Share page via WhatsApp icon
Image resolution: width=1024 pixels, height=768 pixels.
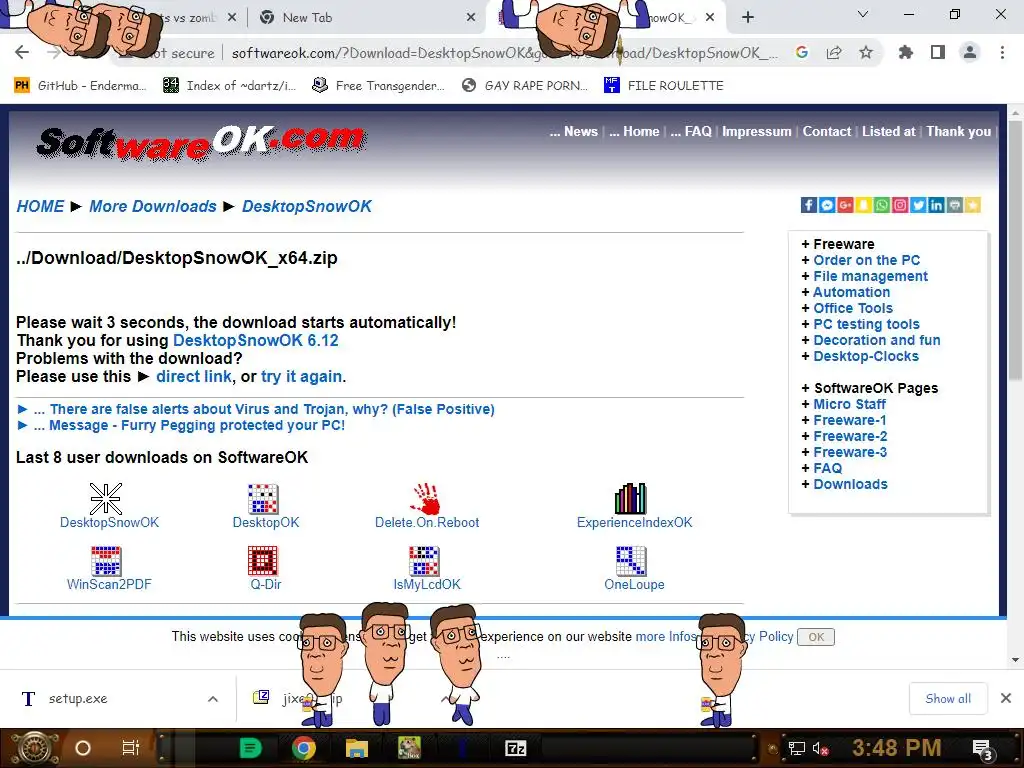[x=882, y=205]
